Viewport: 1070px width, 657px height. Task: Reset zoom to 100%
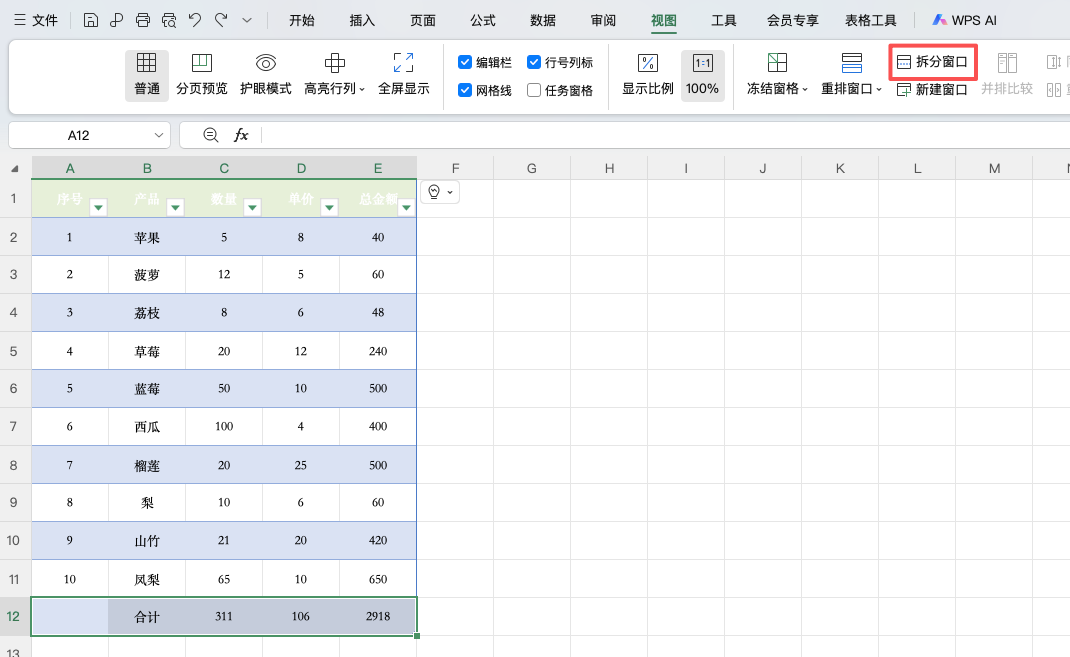pyautogui.click(x=702, y=75)
